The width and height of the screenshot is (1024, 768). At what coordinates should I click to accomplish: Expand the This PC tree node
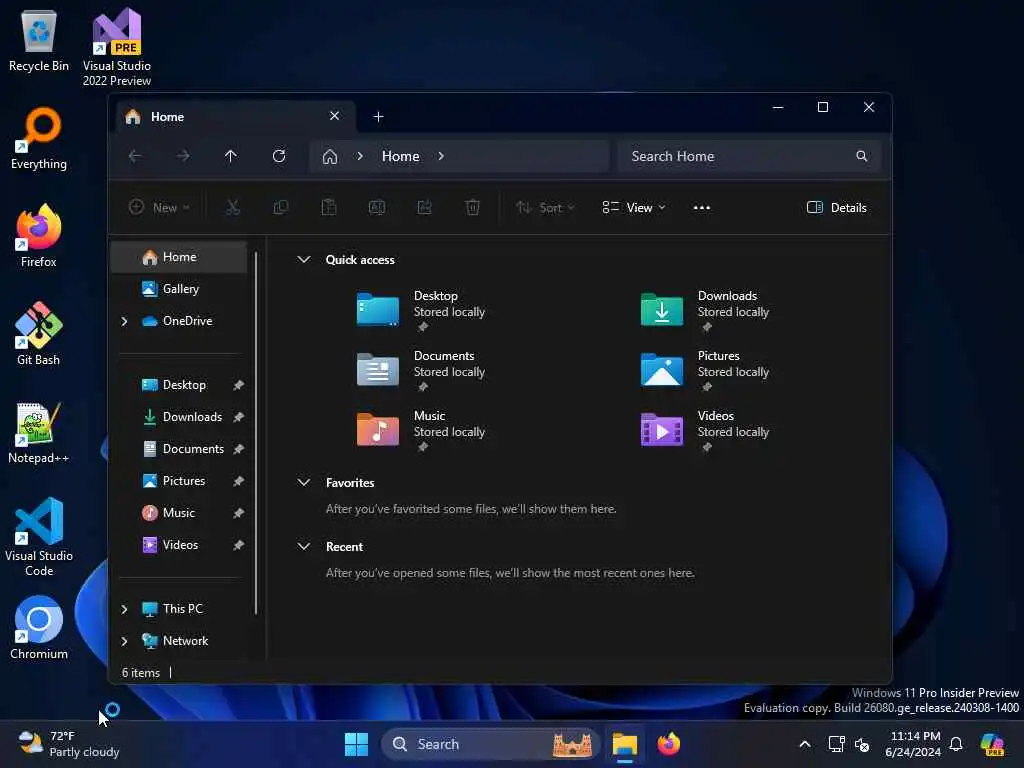[124, 609]
